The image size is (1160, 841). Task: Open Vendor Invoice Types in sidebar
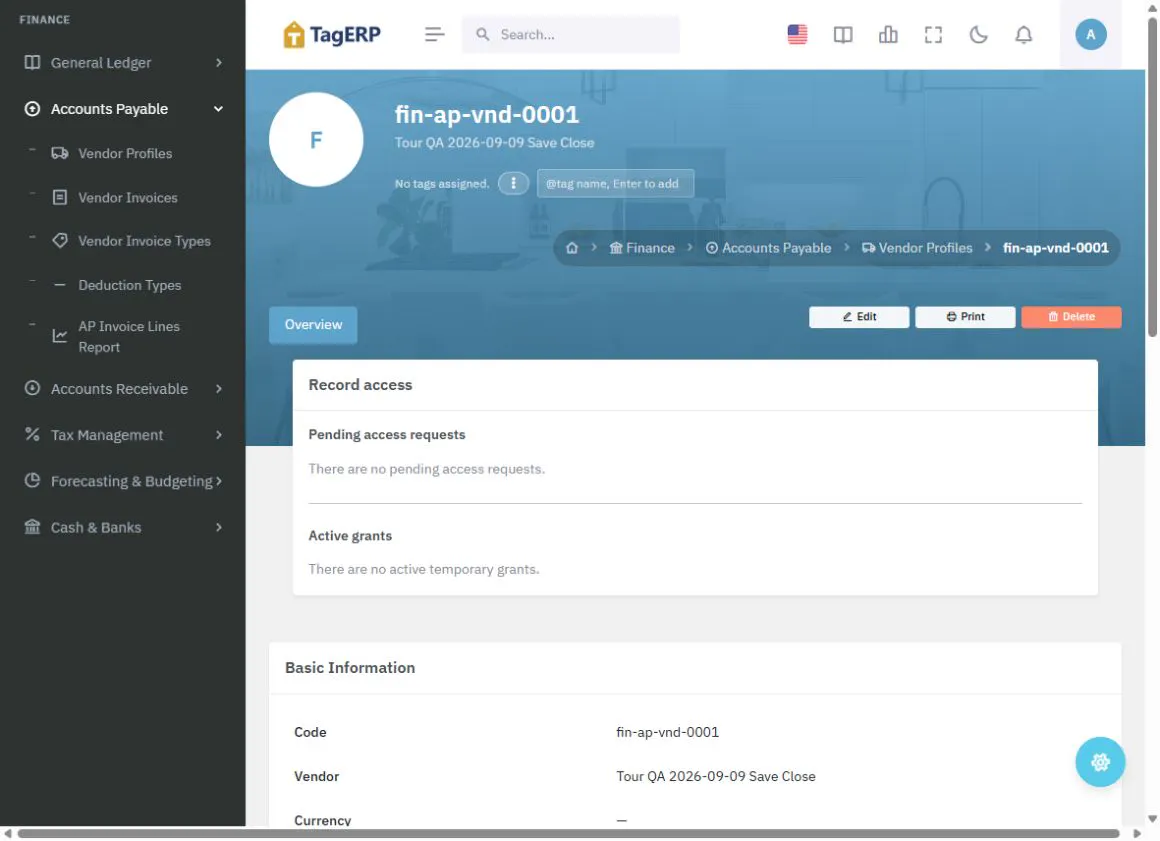point(144,241)
